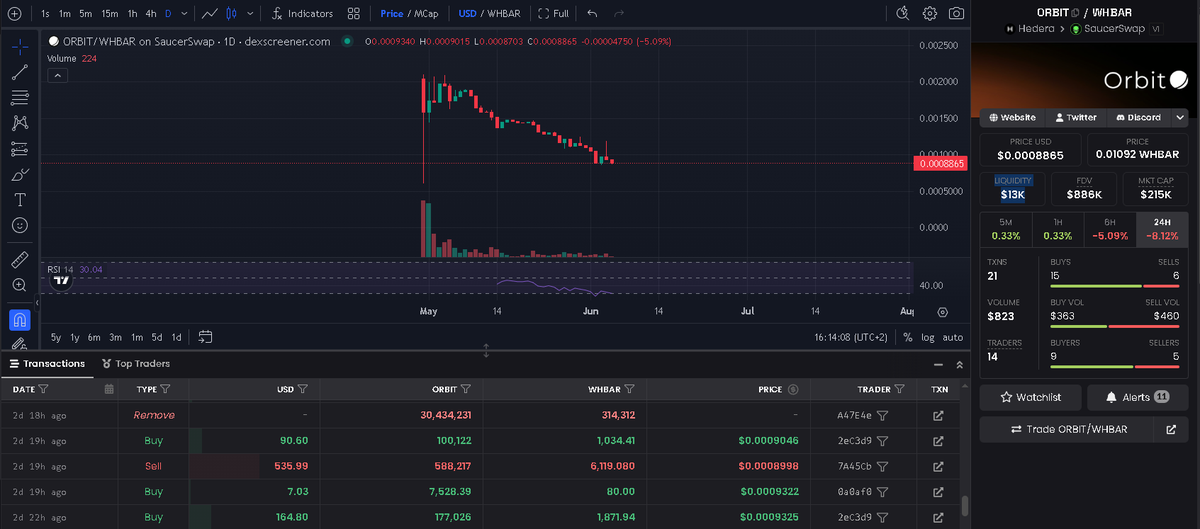The height and width of the screenshot is (529, 1200).
Task: Select the 6H timeframe stats
Action: pyautogui.click(x=1110, y=229)
